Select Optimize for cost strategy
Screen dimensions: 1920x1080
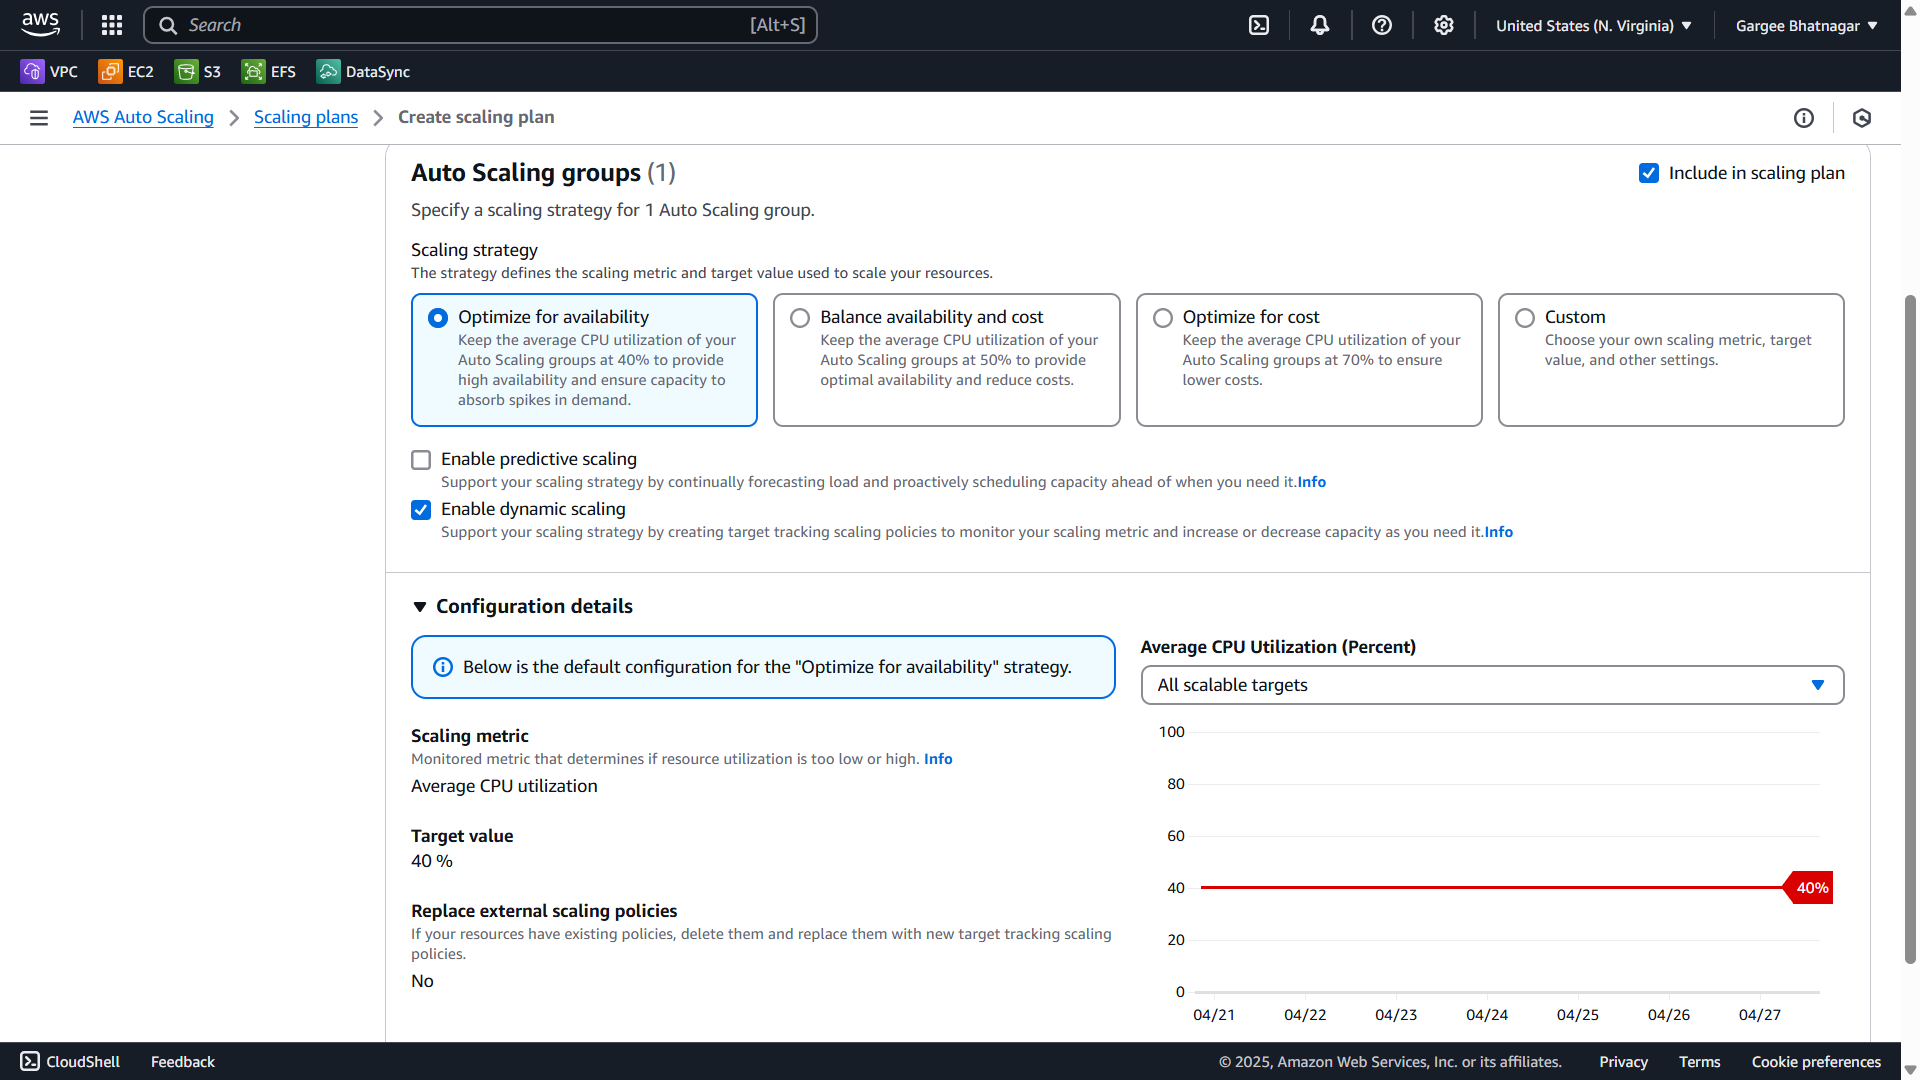point(1162,318)
